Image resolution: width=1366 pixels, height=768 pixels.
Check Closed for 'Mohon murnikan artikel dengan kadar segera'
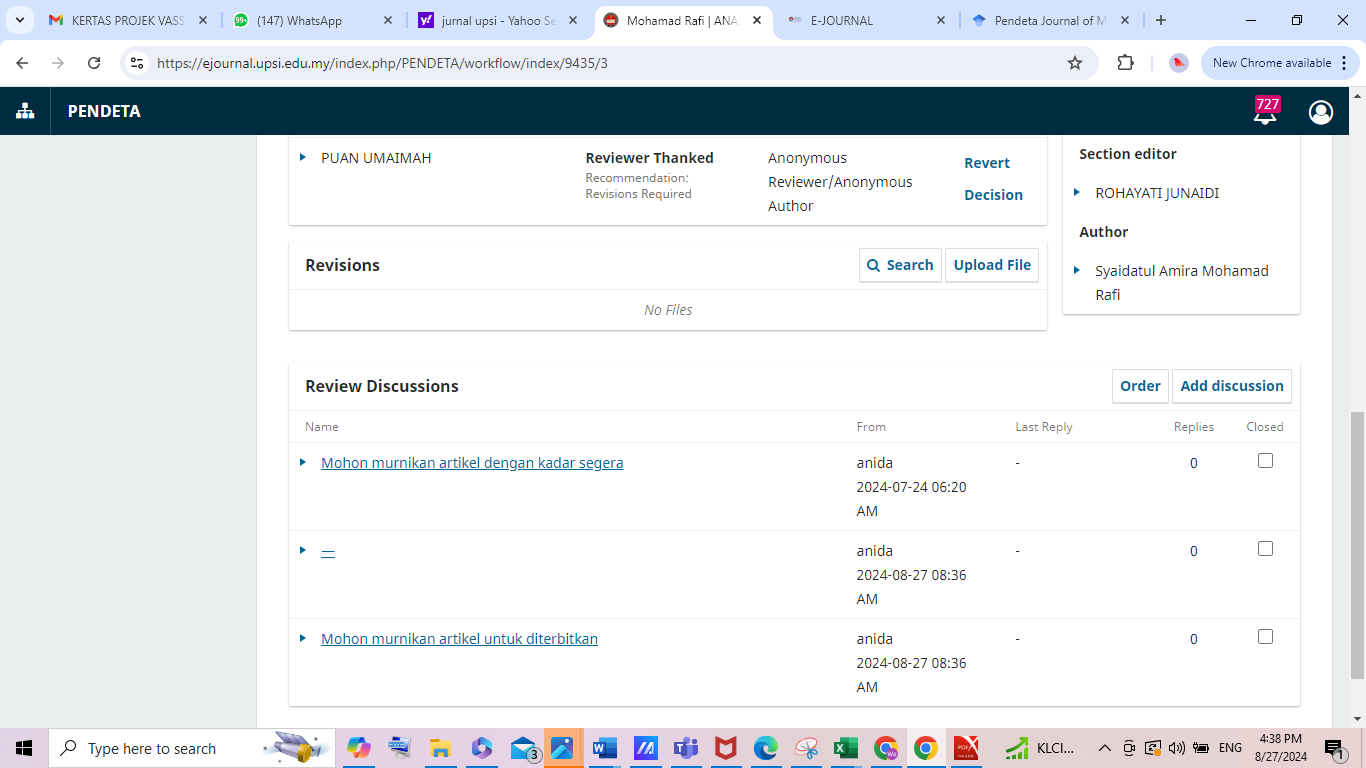pos(1265,461)
